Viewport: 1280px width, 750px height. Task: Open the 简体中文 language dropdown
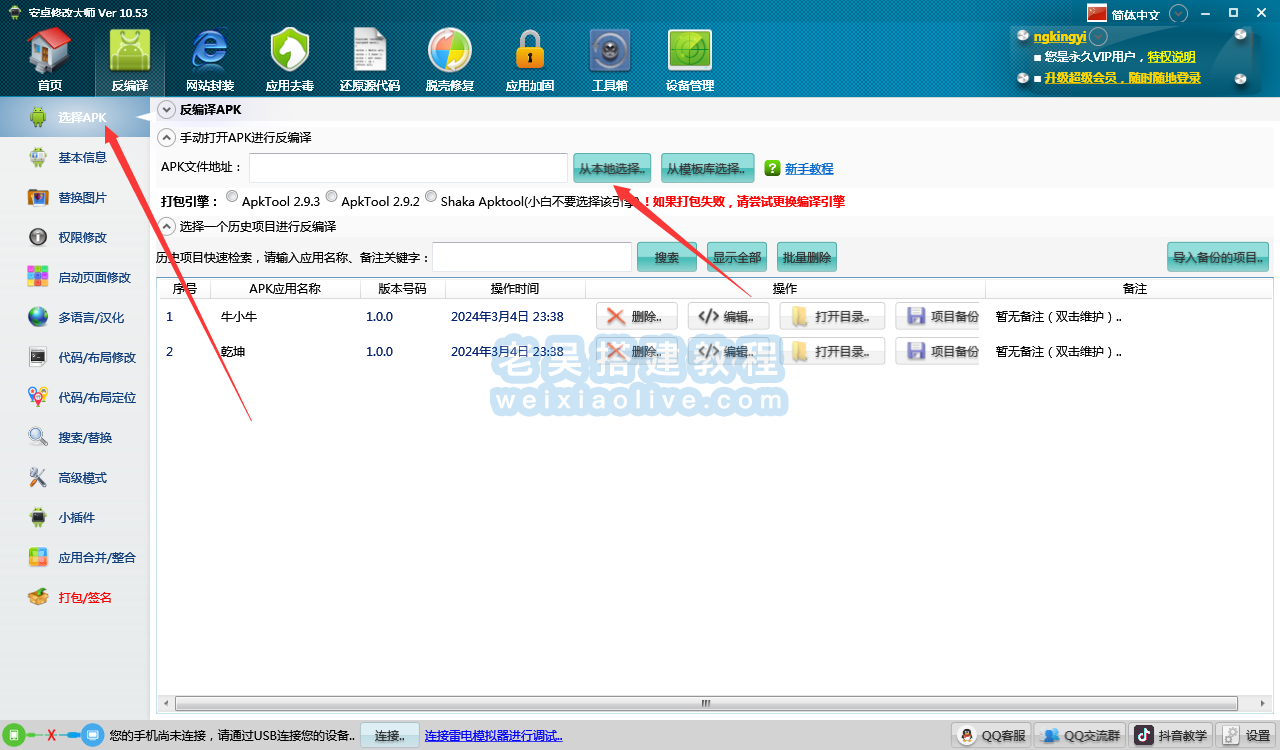tap(1179, 14)
